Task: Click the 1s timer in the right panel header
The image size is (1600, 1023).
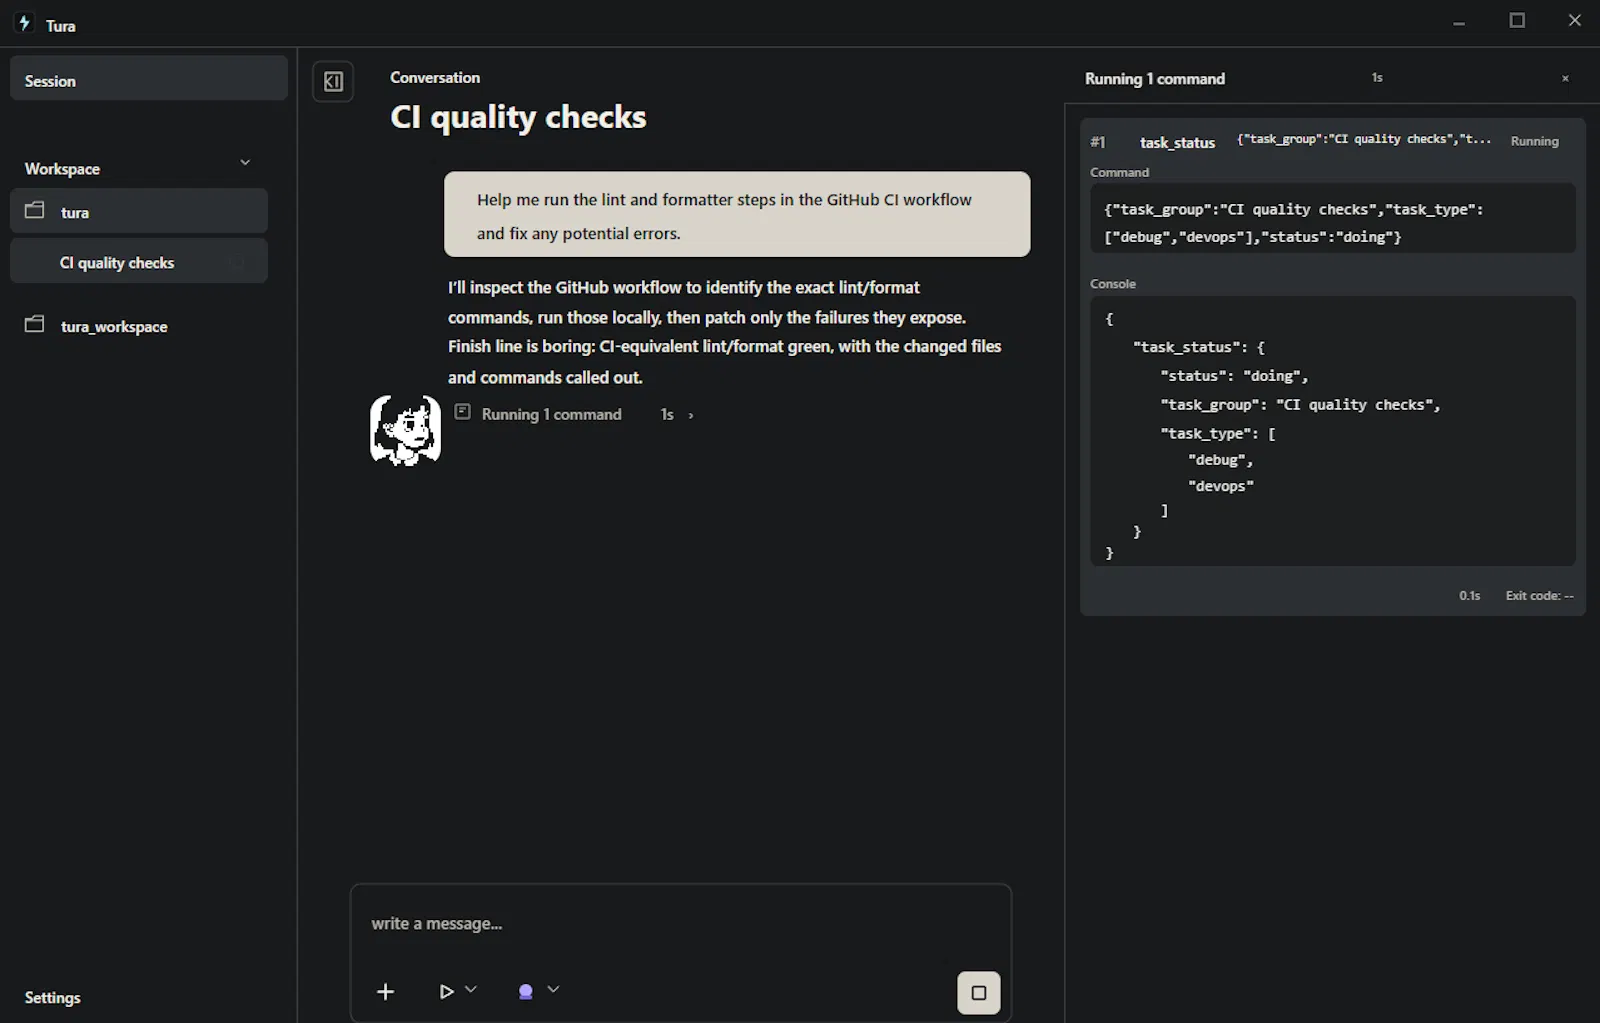Action: 1377,77
